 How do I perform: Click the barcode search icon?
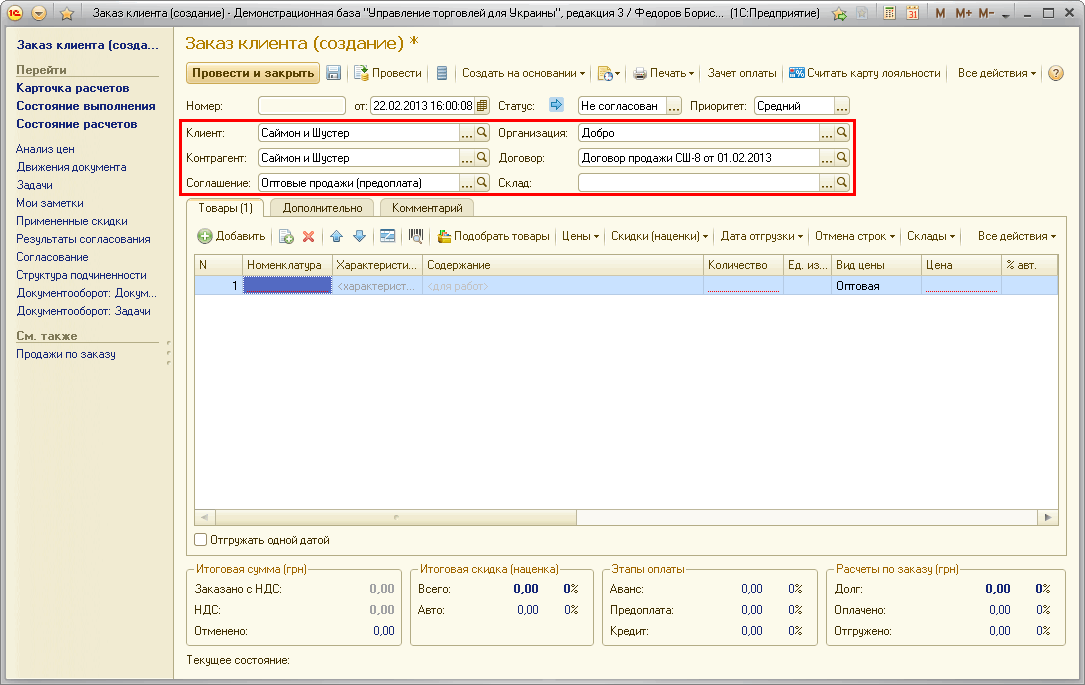coord(416,236)
